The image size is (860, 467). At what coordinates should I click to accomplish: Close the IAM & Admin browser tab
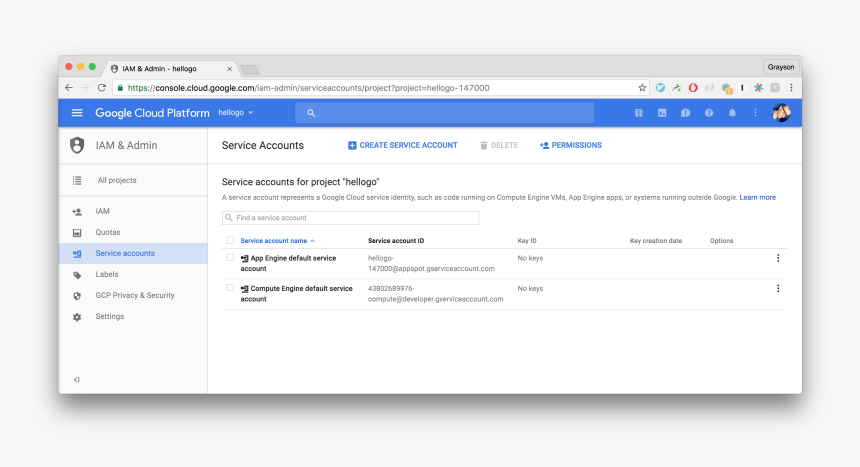(x=229, y=69)
